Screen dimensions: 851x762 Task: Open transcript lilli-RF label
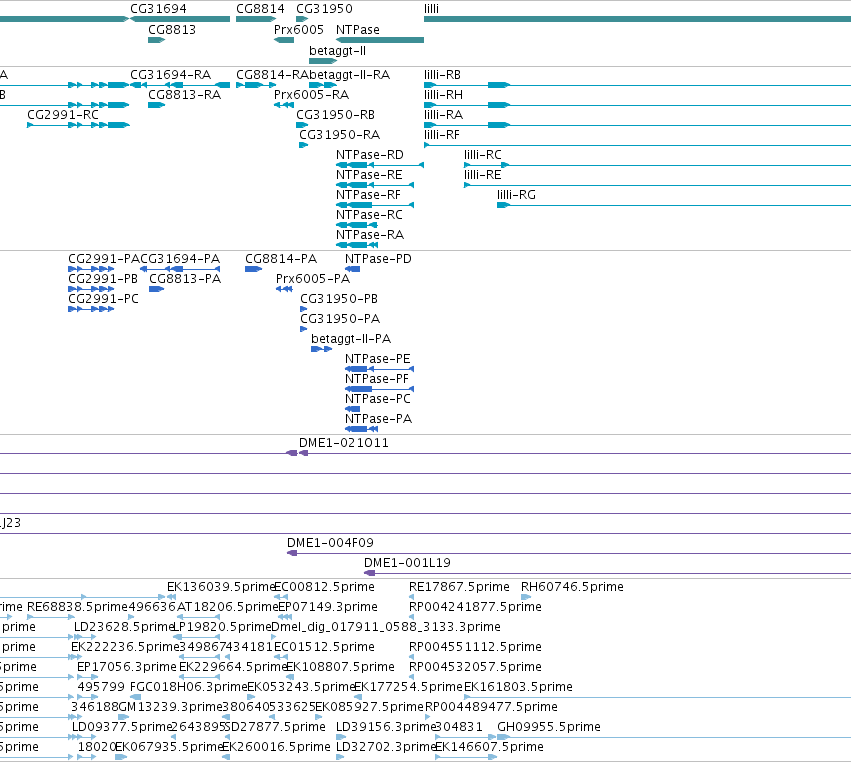tap(442, 135)
